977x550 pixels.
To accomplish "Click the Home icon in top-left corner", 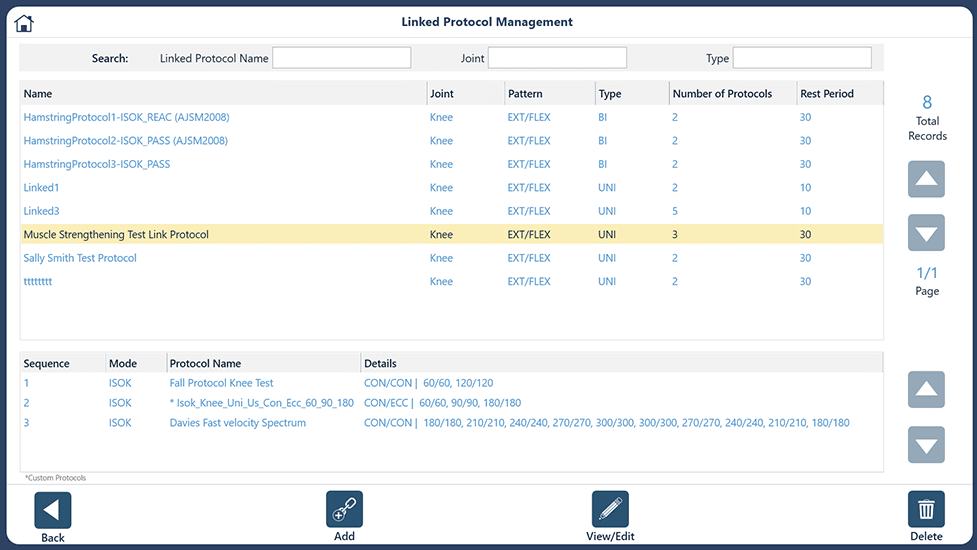I will (24, 23).
